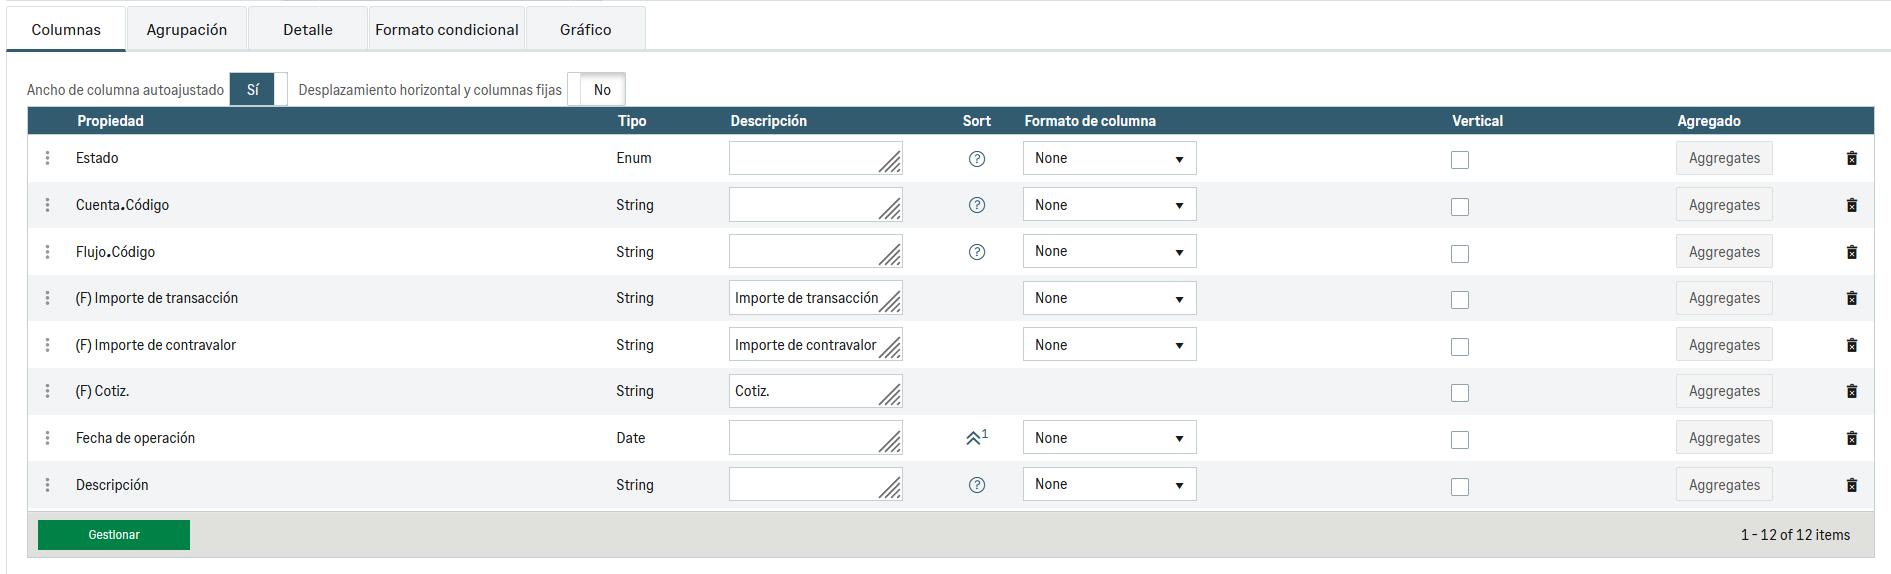Viewport: 1891px width, 574px height.
Task: Click drag handle for (F) Importe de contravalor
Action: [47, 345]
